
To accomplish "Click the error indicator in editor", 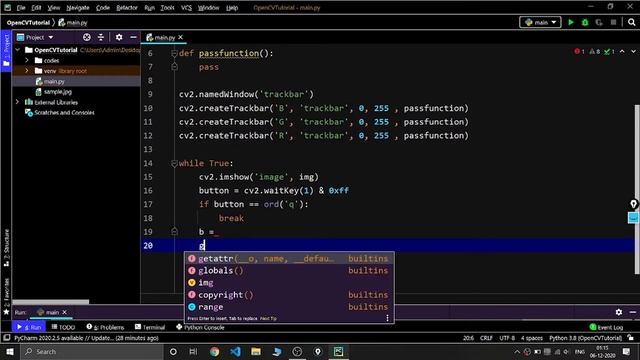I will pos(579,51).
